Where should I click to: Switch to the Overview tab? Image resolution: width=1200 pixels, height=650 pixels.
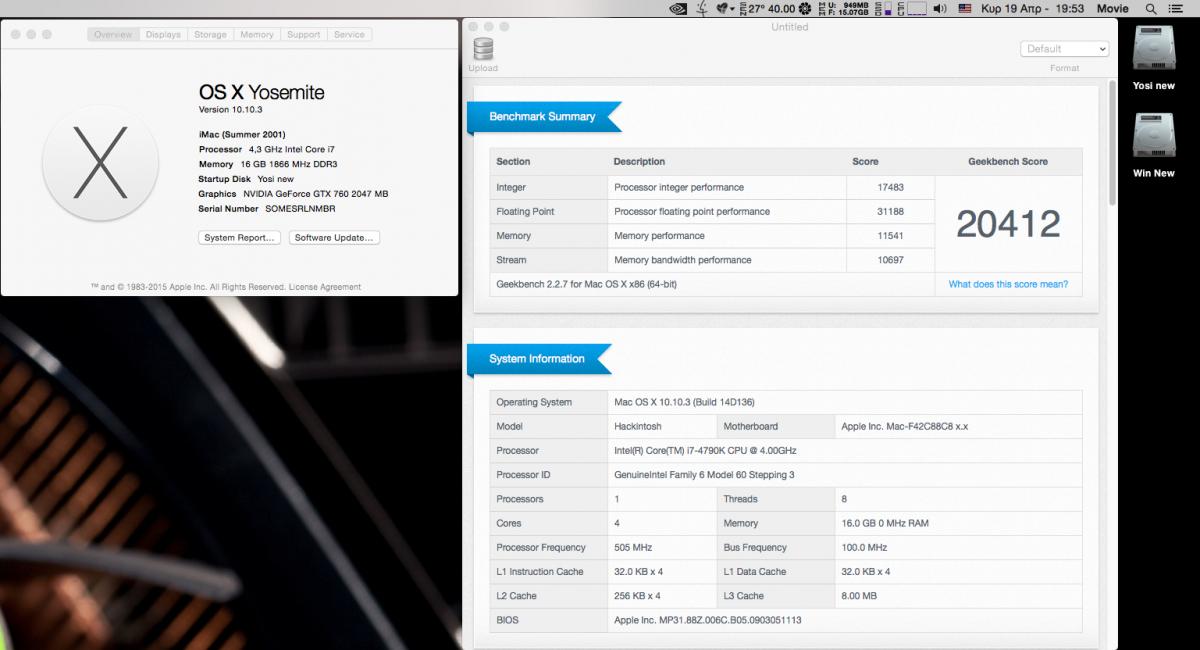click(x=113, y=34)
